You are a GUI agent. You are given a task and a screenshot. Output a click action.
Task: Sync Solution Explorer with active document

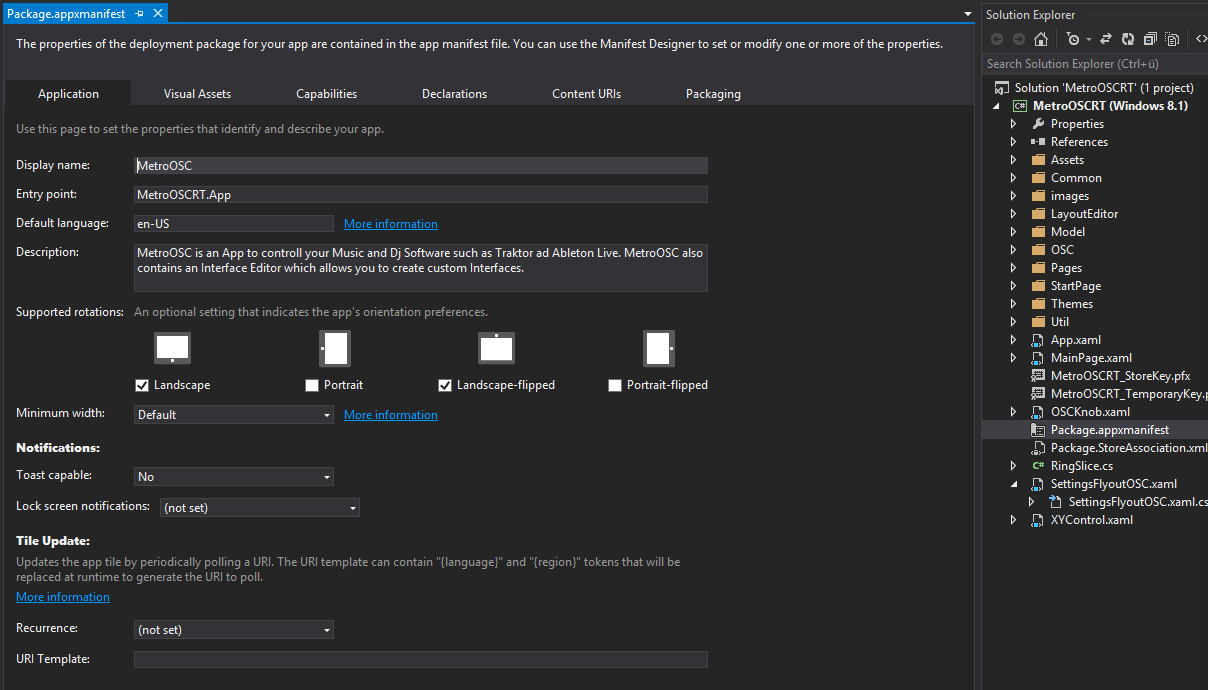tap(1106, 39)
